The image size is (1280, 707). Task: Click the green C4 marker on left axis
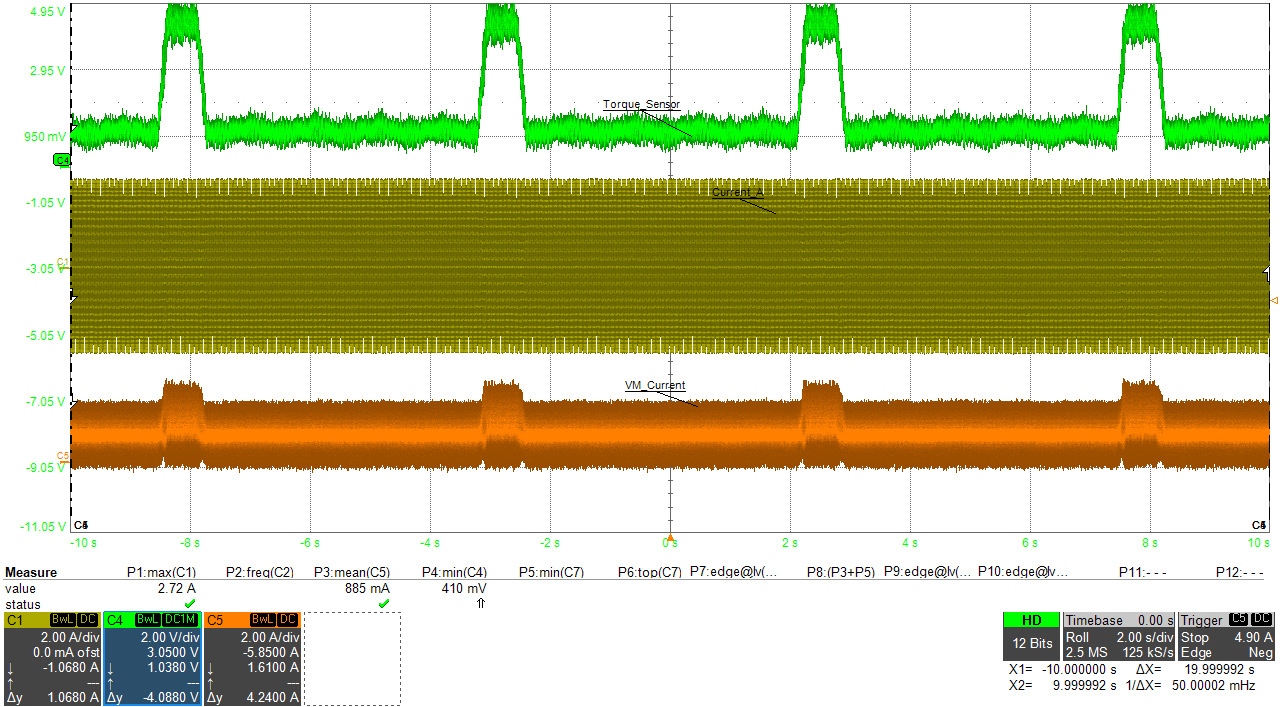pyautogui.click(x=61, y=160)
